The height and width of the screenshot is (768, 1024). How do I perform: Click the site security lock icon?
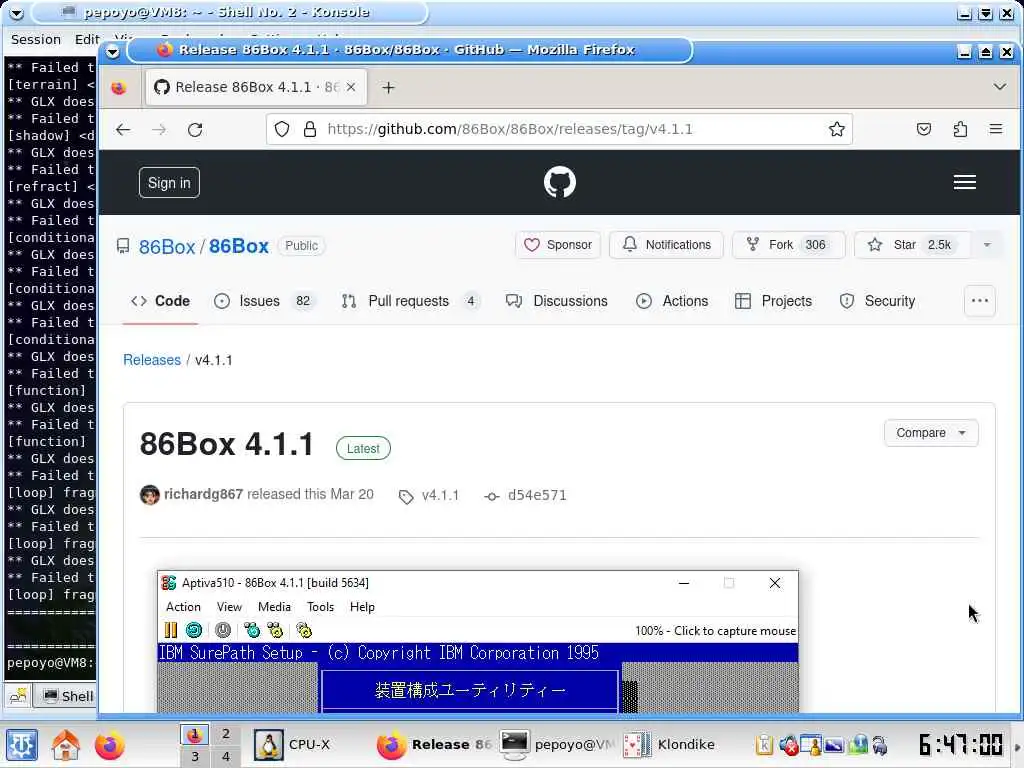310,129
